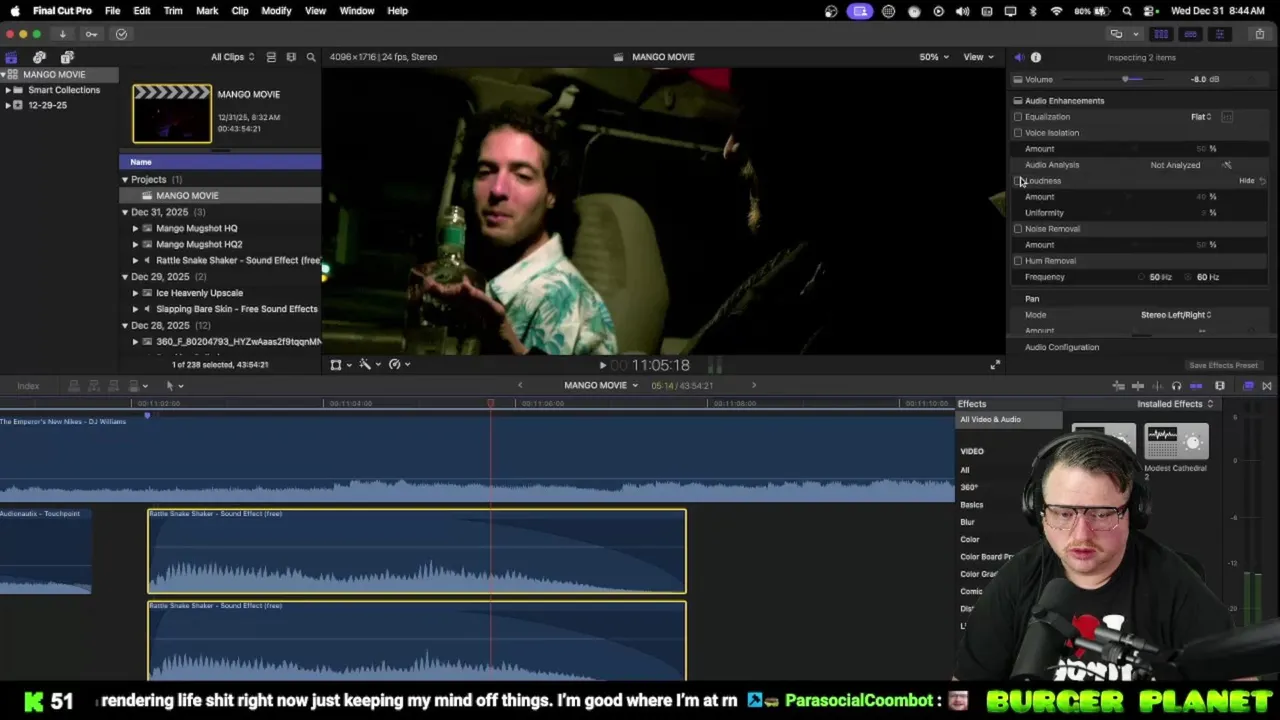The height and width of the screenshot is (720, 1280).
Task: Open the Mark menu
Action: pyautogui.click(x=207, y=11)
